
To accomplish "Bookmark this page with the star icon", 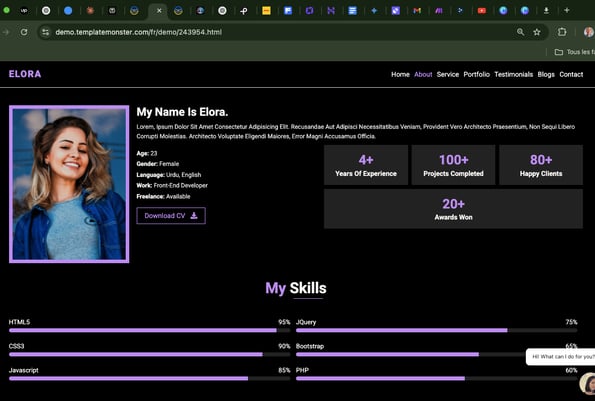I will [537, 32].
